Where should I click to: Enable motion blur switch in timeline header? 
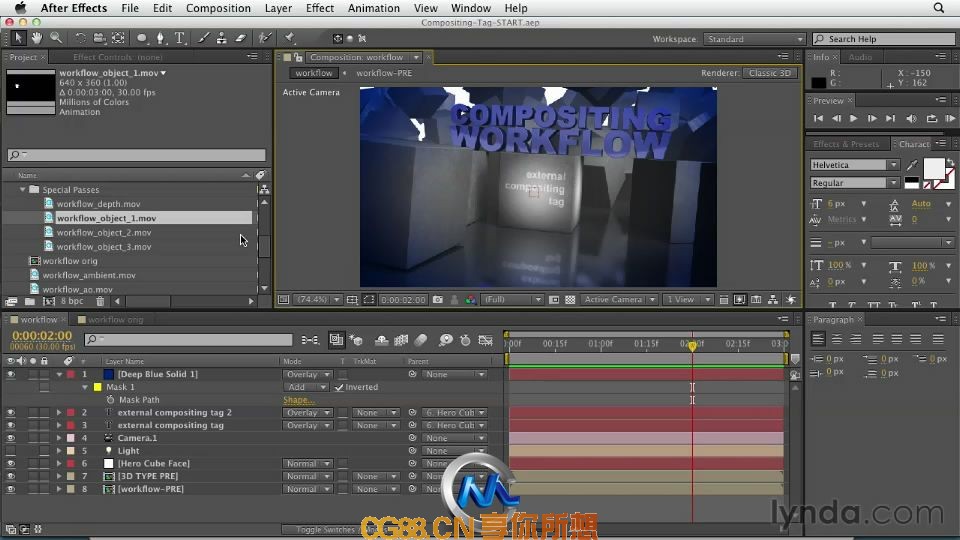click(x=421, y=340)
